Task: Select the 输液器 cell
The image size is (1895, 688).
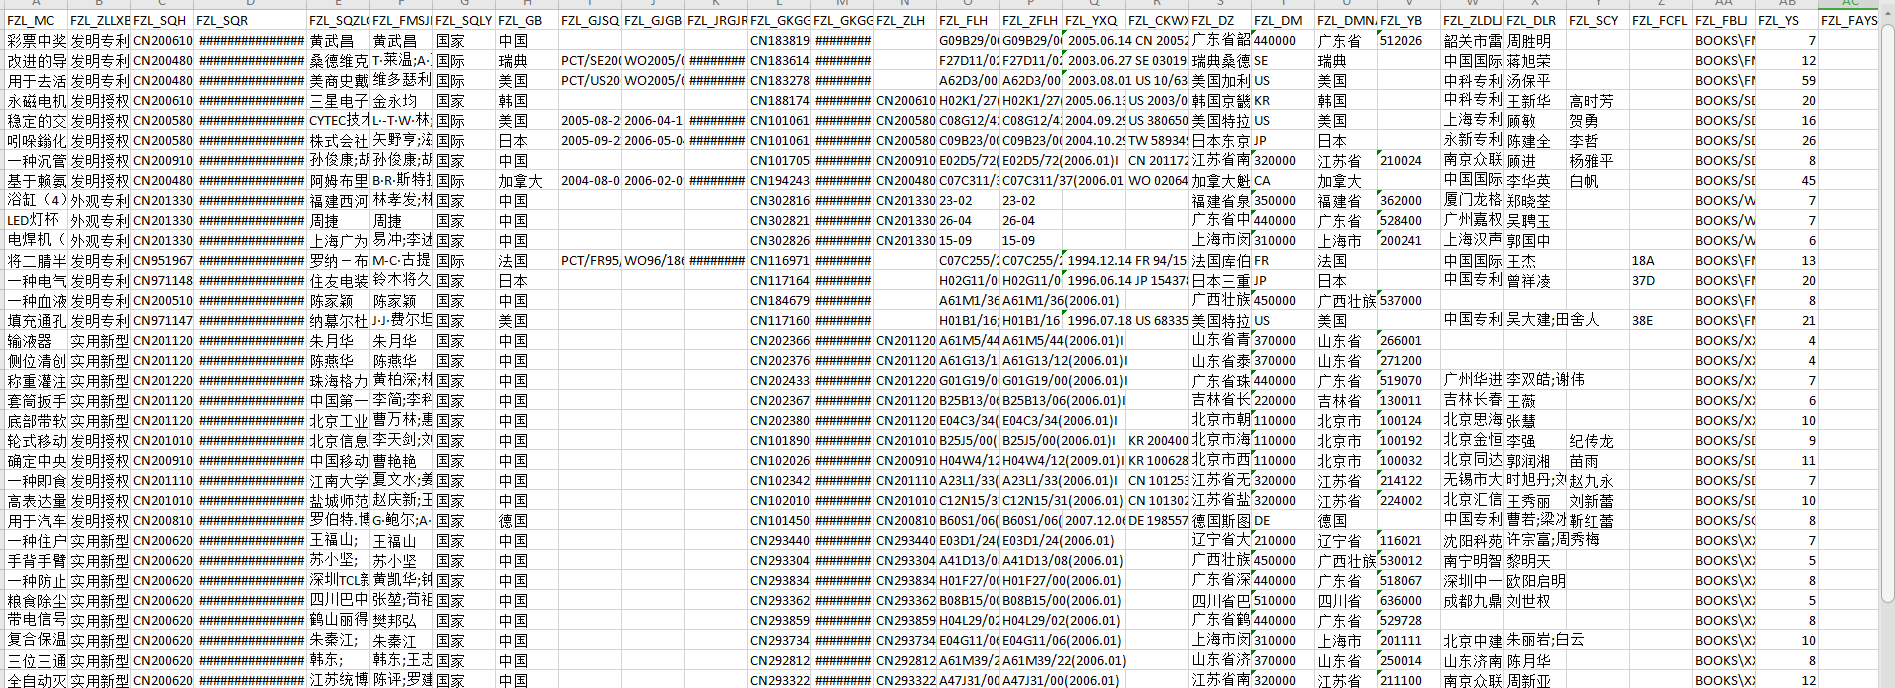Action: pos(36,340)
